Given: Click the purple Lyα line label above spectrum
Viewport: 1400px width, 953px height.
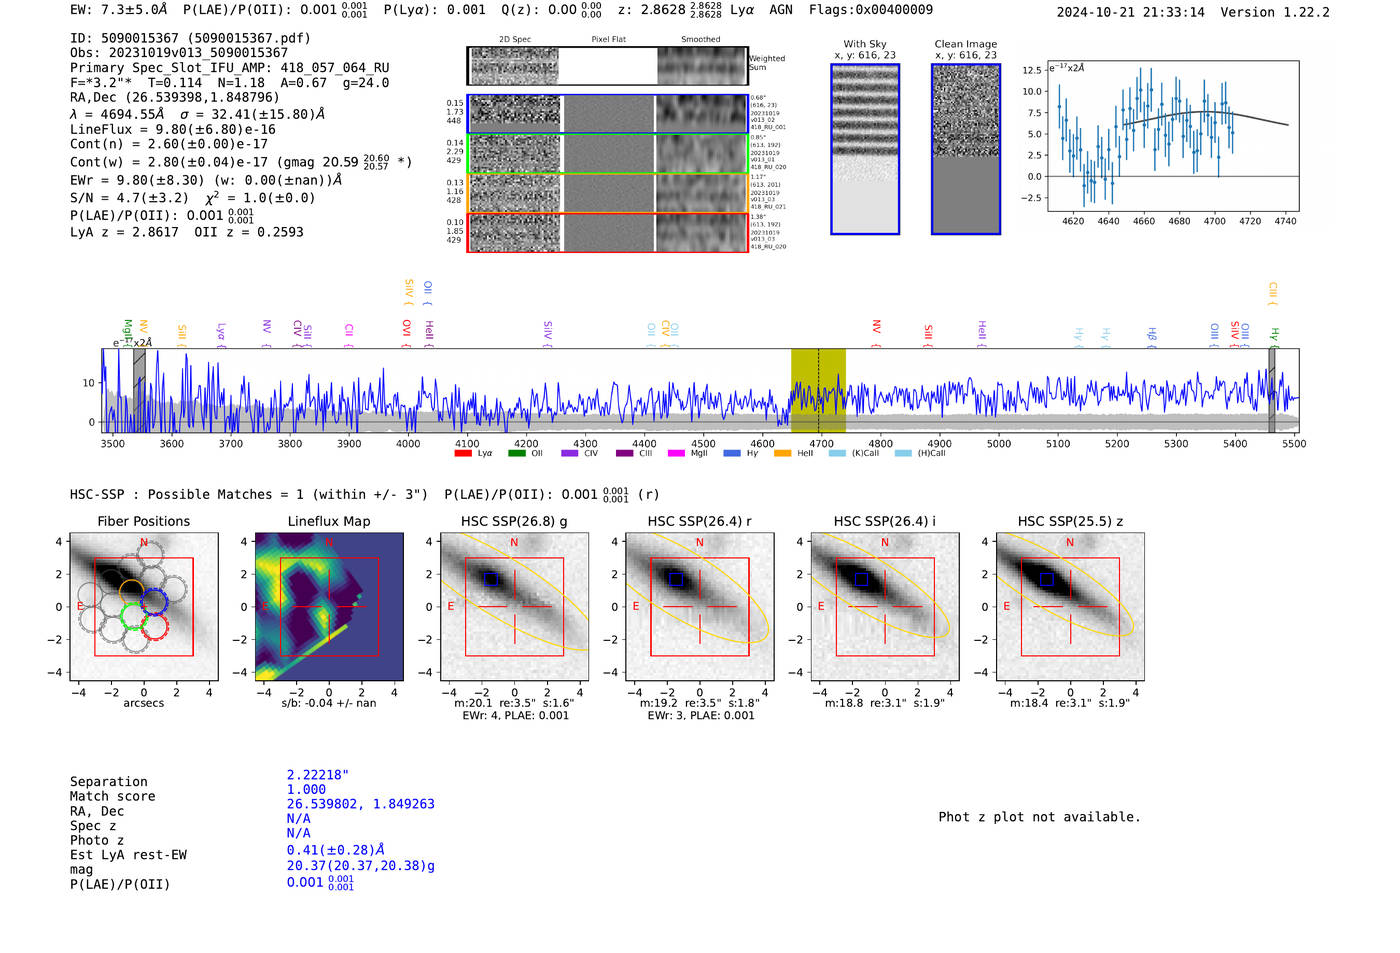Looking at the screenshot, I should (221, 335).
